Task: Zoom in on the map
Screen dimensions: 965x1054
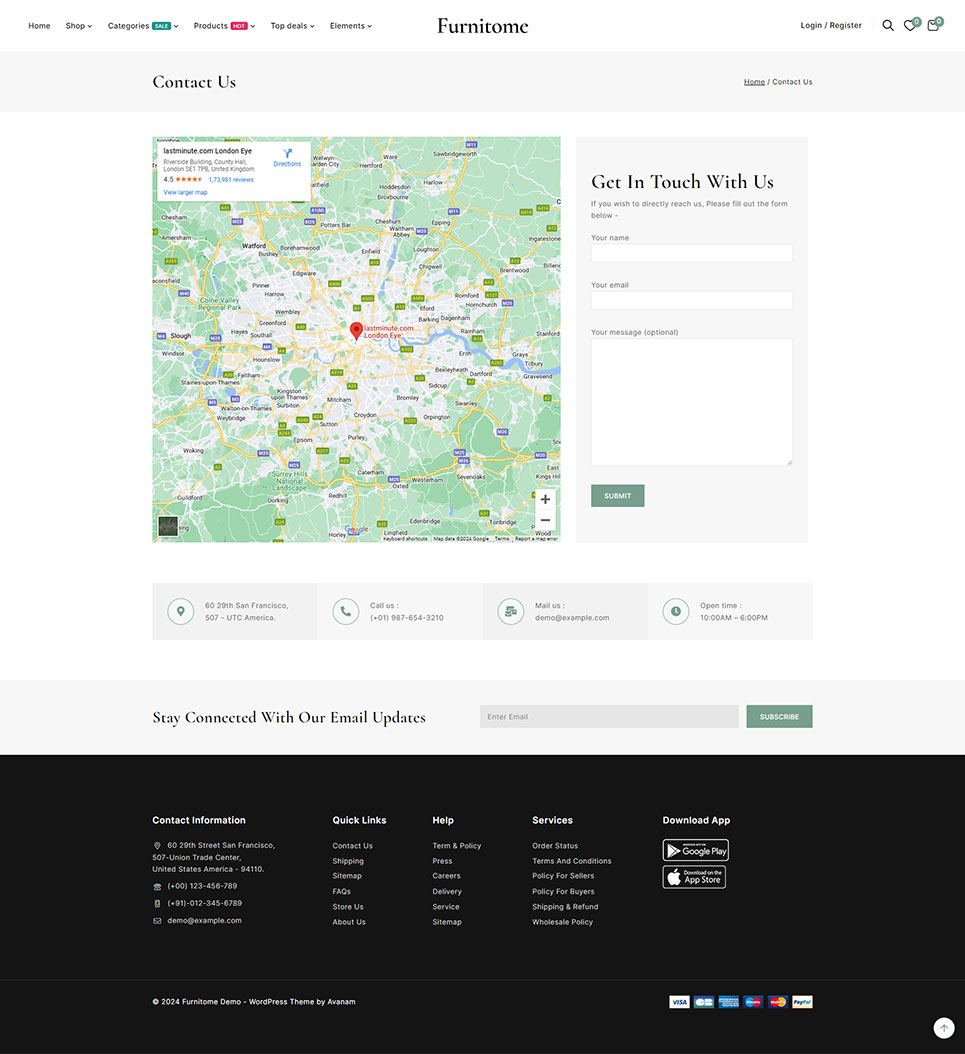Action: pos(545,499)
